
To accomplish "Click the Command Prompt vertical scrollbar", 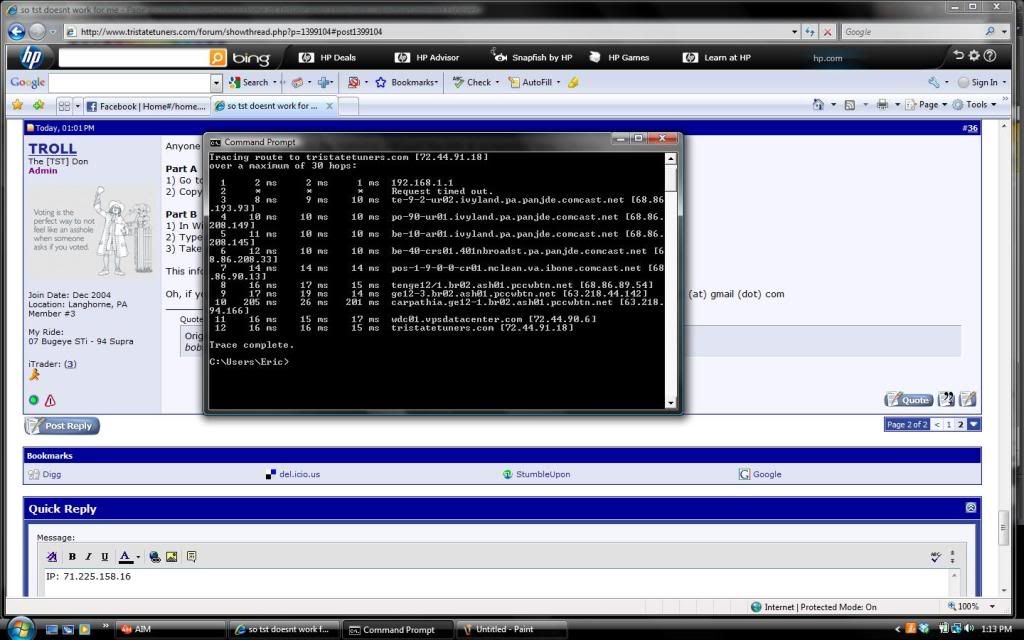I will [x=672, y=280].
